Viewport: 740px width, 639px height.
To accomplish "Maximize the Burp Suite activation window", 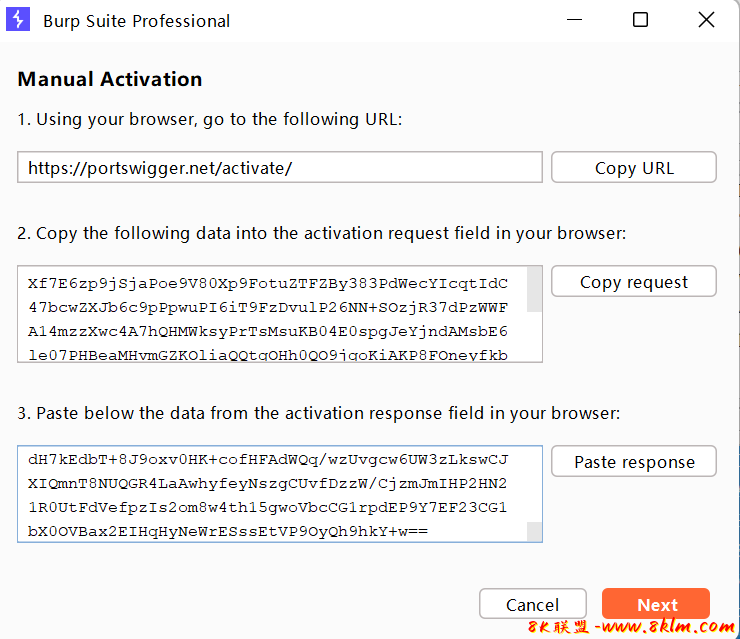I will tap(640, 20).
